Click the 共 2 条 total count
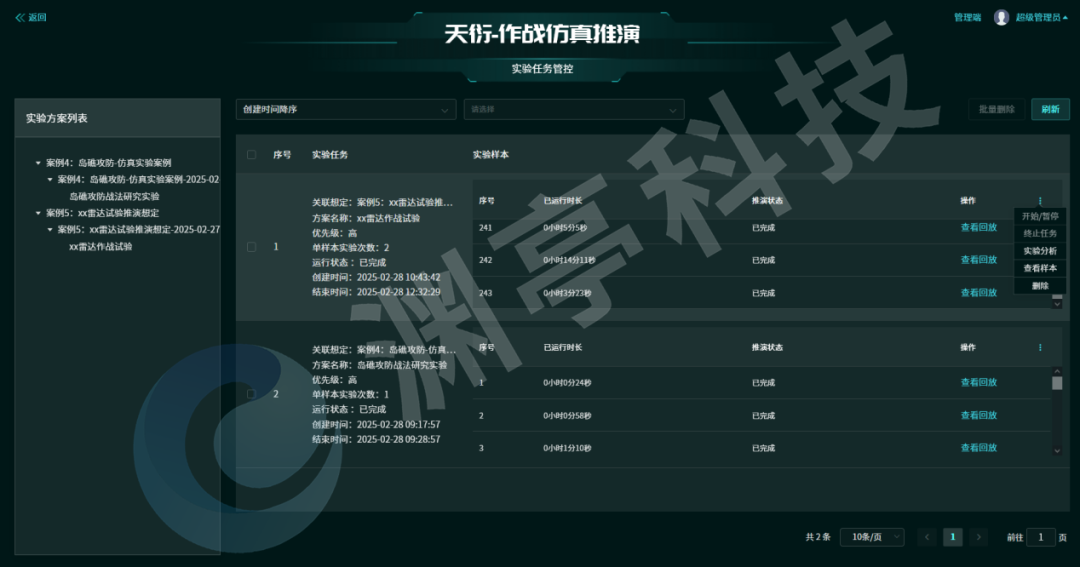The width and height of the screenshot is (1080, 567). click(x=818, y=537)
